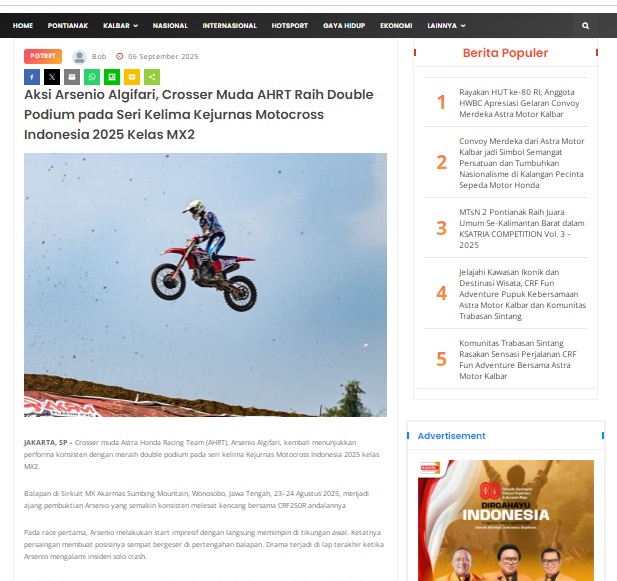The image size is (617, 581).
Task: Click paragraph starting 'Balapan di Sirkuit MX Akarmas'
Action: click(196, 499)
